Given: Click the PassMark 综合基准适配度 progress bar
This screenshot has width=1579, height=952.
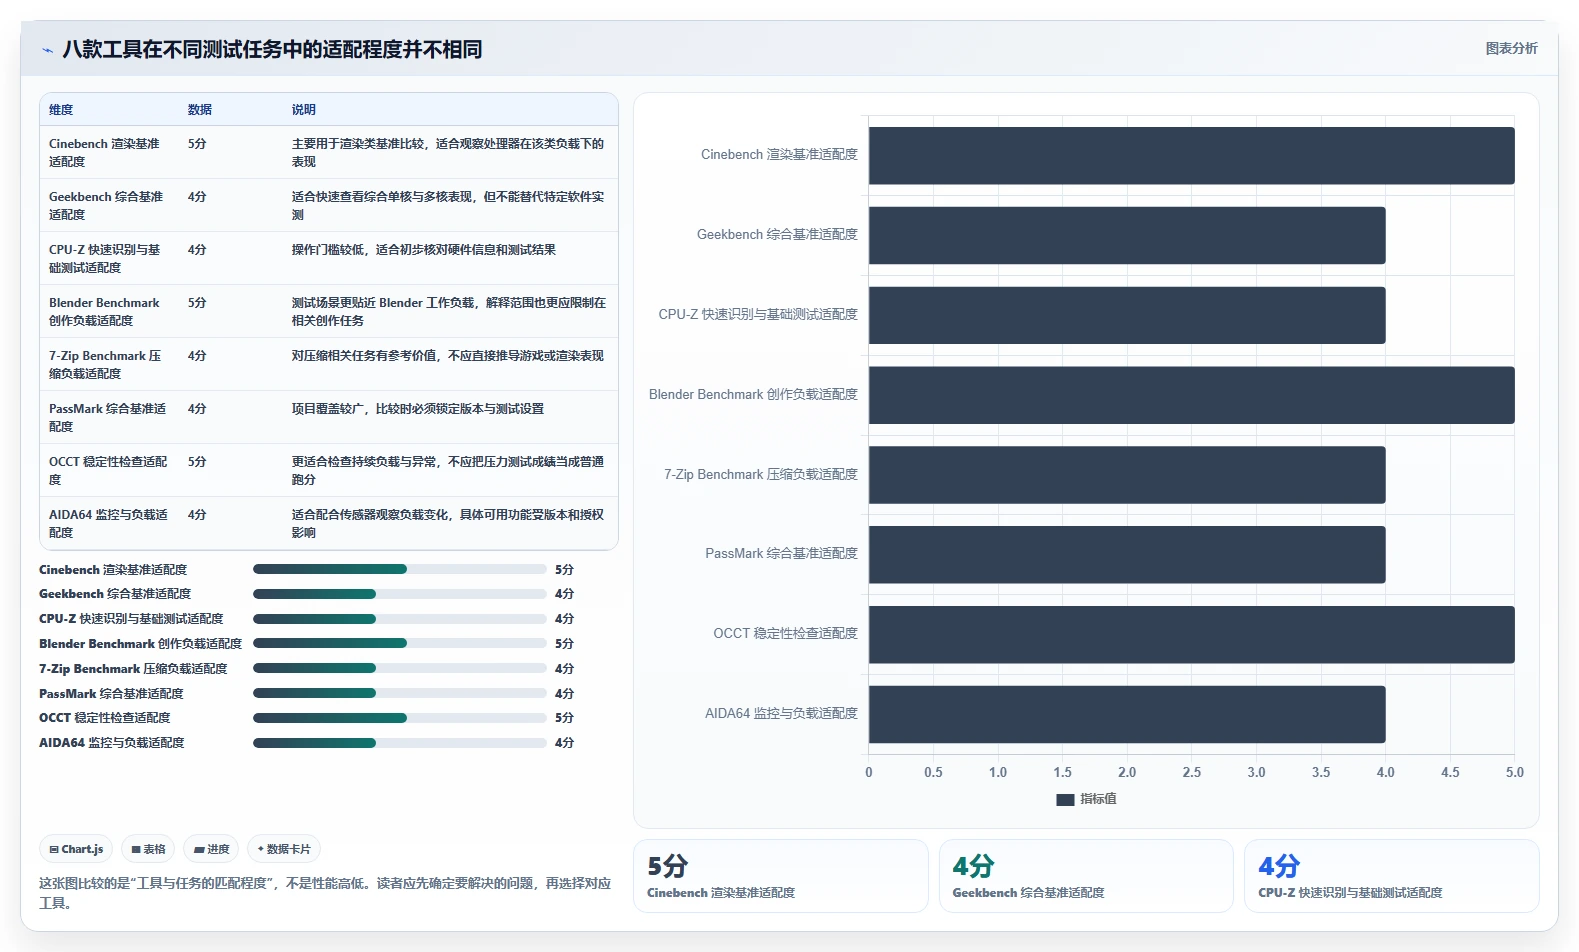Looking at the screenshot, I should tap(399, 693).
